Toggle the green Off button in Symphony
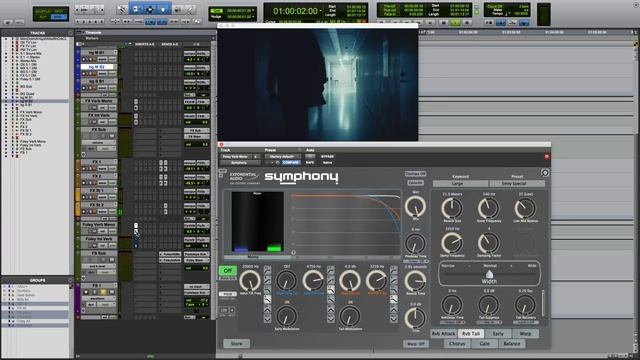Viewport: 640px width, 360px height. pyautogui.click(x=227, y=271)
